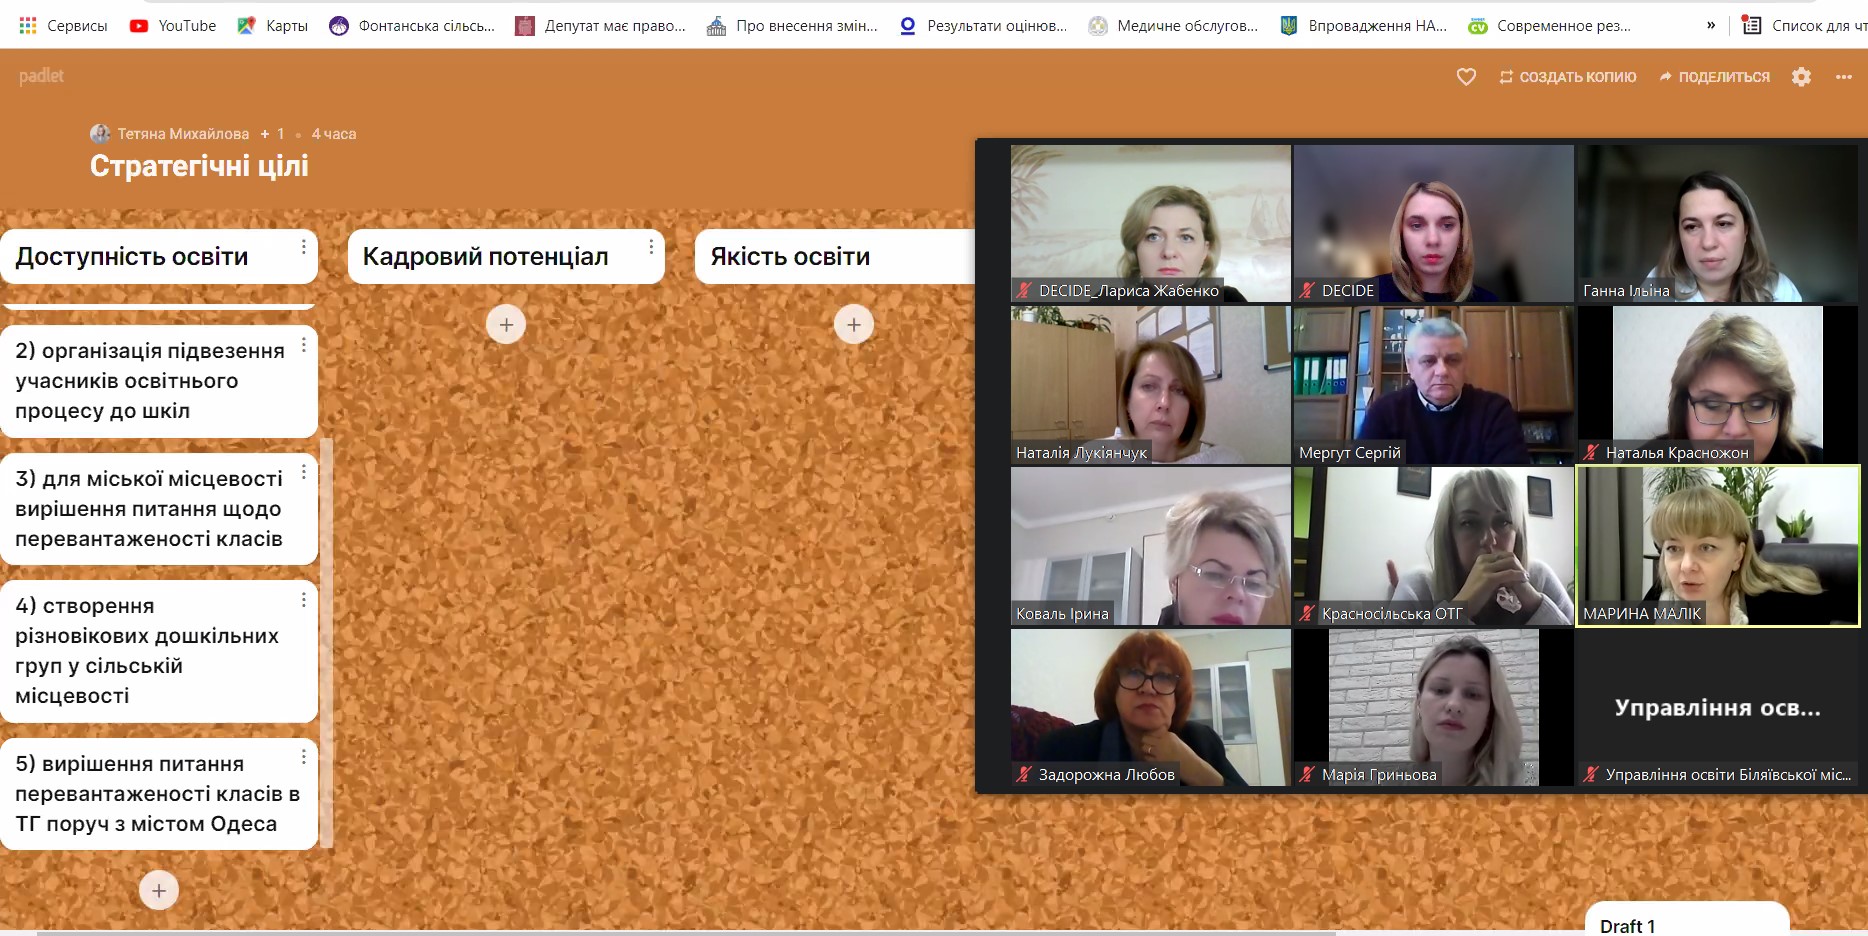This screenshot has height=936, width=1868.
Task: Click the author name Тетяна Михайлова
Action: (x=183, y=134)
